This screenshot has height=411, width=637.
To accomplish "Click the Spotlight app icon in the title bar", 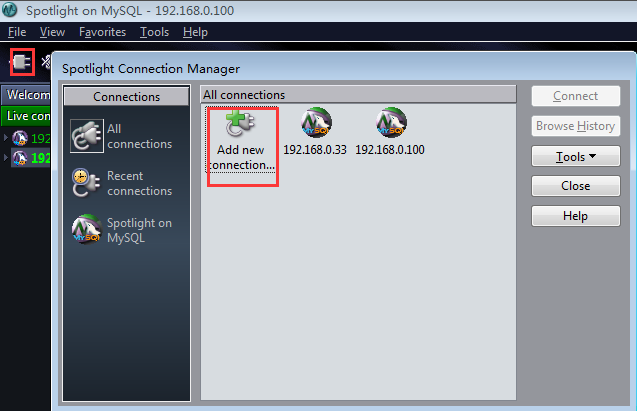I will click(10, 10).
